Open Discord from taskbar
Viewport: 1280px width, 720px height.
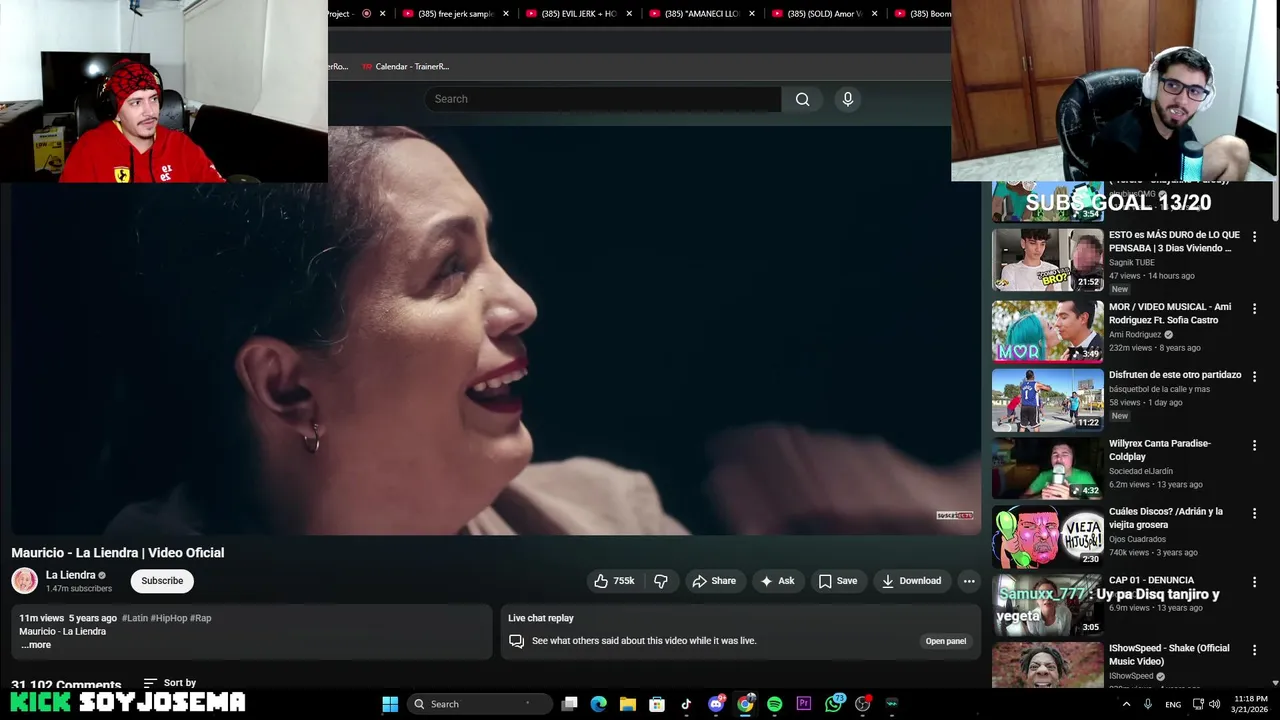point(716,704)
